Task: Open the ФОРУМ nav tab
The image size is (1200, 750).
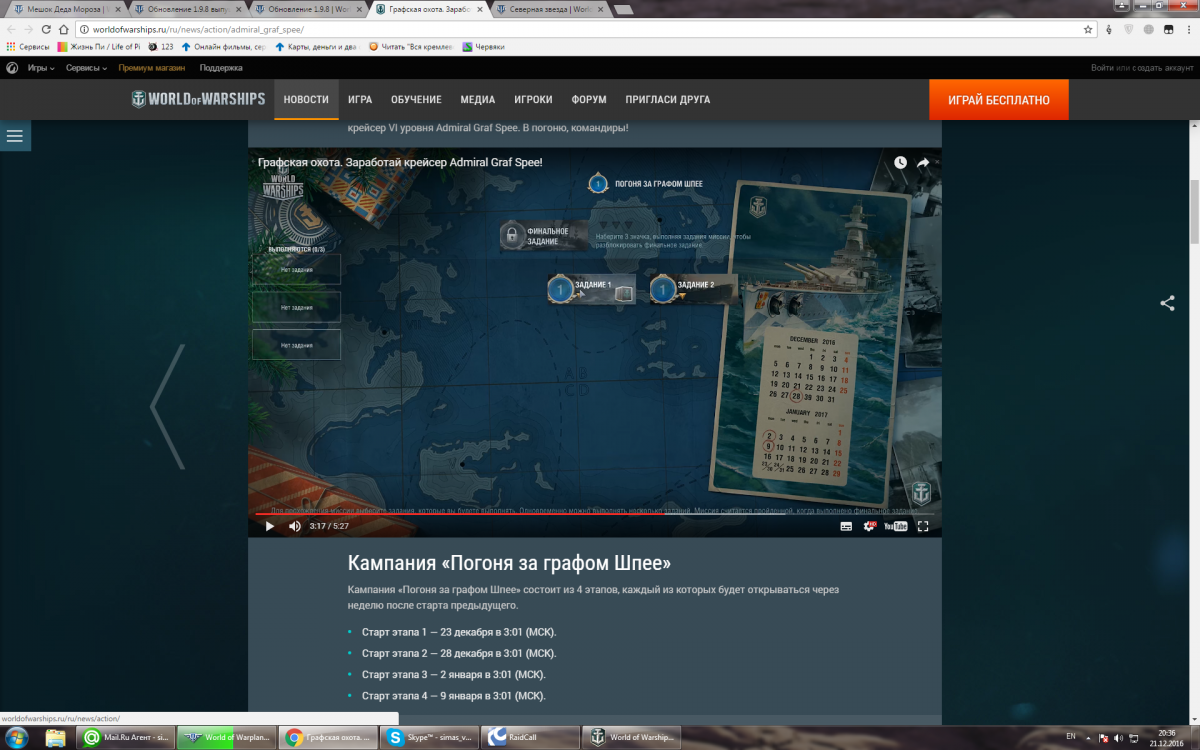Action: [x=589, y=100]
